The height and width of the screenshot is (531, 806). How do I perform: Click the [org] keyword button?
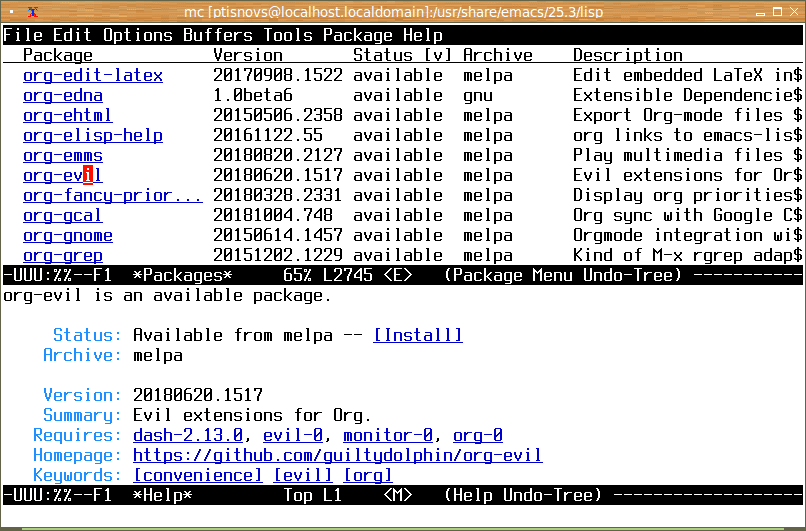pyautogui.click(x=368, y=475)
